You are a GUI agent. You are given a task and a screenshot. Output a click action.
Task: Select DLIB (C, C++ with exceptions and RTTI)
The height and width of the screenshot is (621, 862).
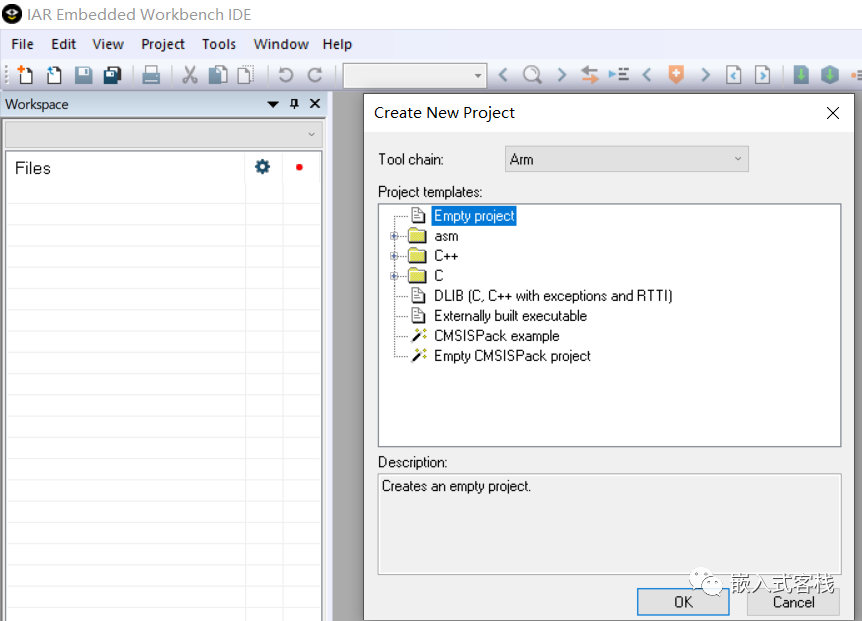click(553, 296)
